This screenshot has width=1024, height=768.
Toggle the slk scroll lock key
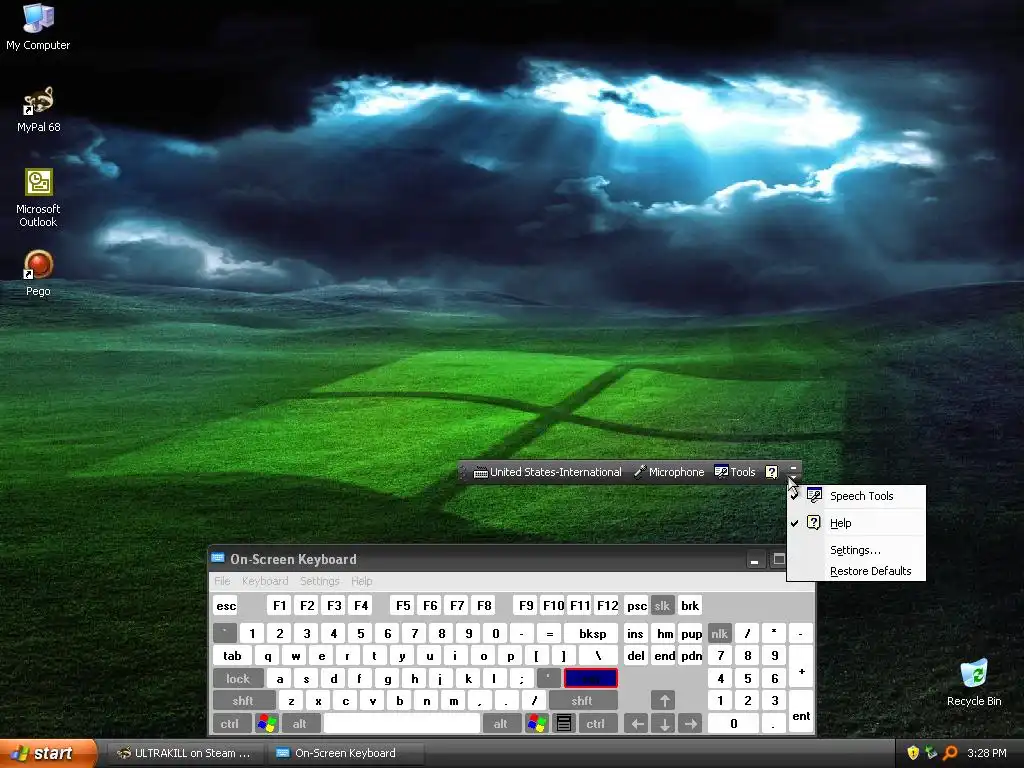[662, 605]
